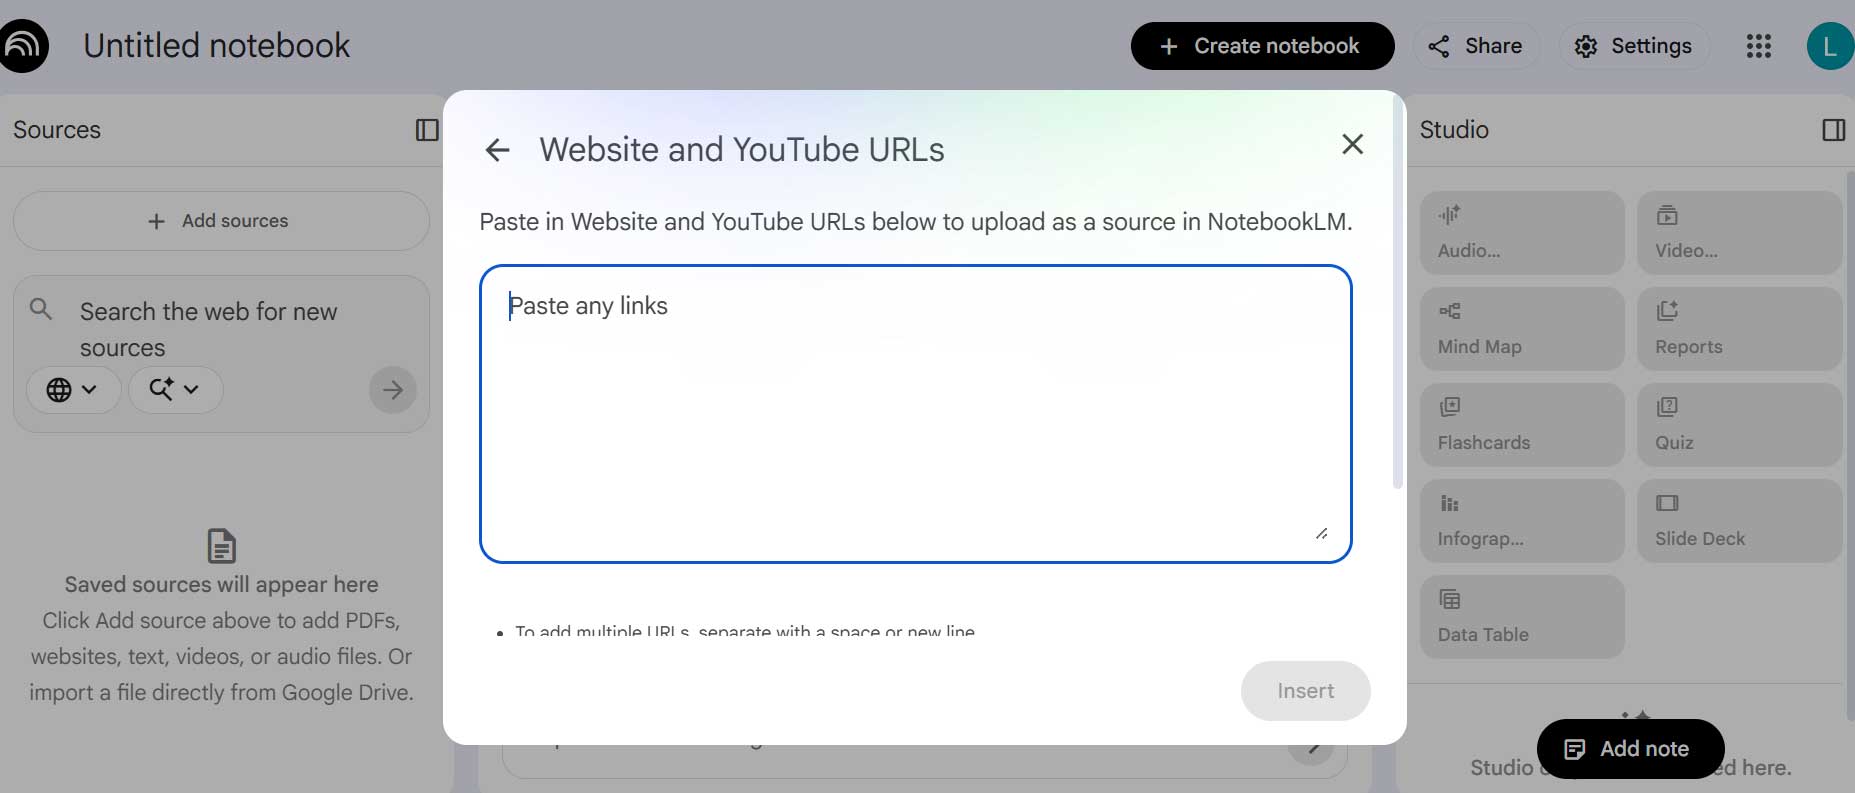The image size is (1855, 793).
Task: Click the Insert button
Action: pyautogui.click(x=1305, y=691)
